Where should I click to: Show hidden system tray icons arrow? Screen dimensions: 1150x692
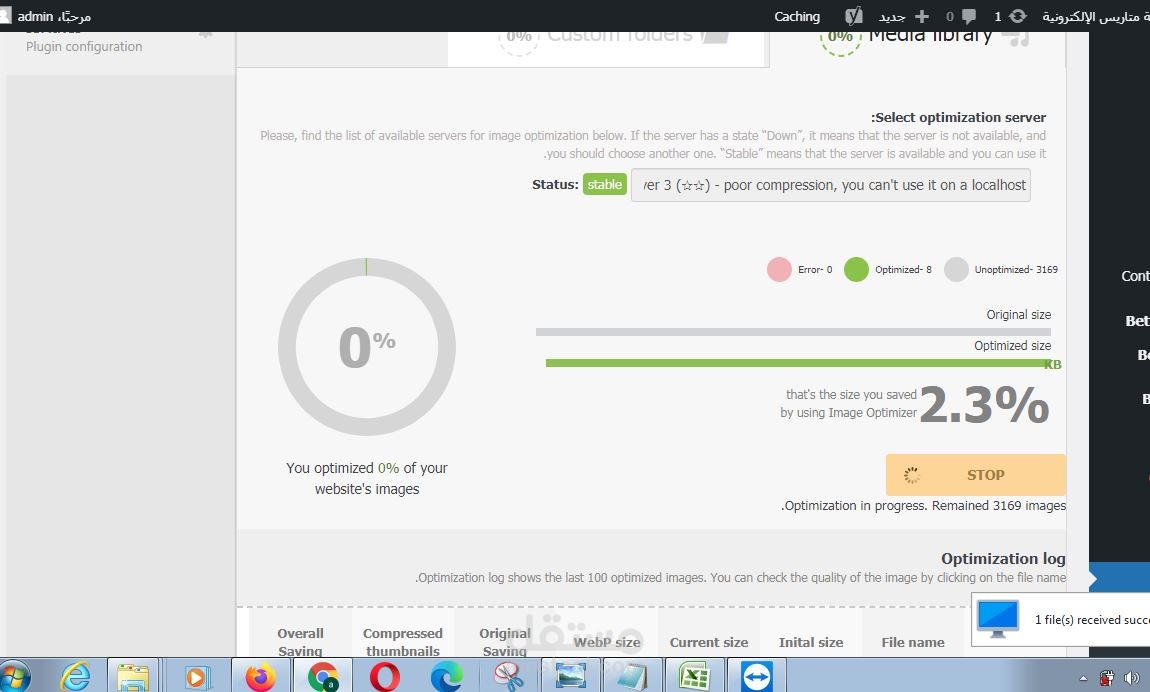click(1083, 678)
